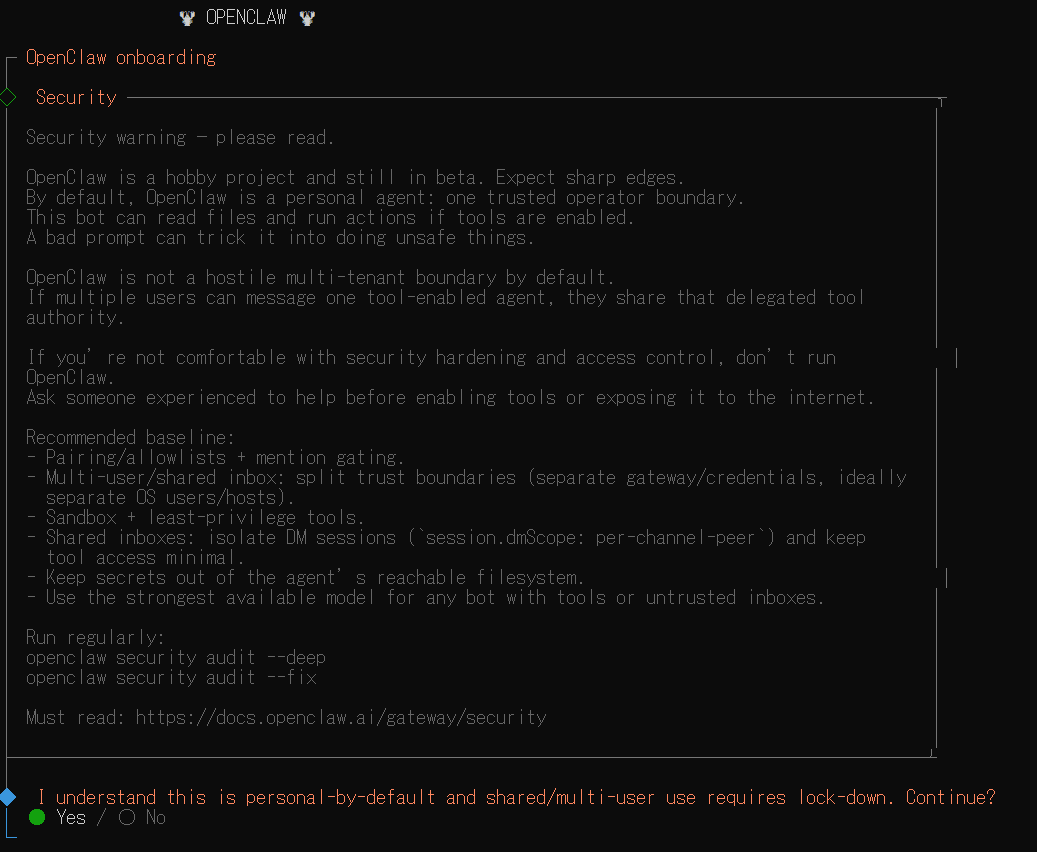Click the "Run regularly:" line

click(95, 637)
